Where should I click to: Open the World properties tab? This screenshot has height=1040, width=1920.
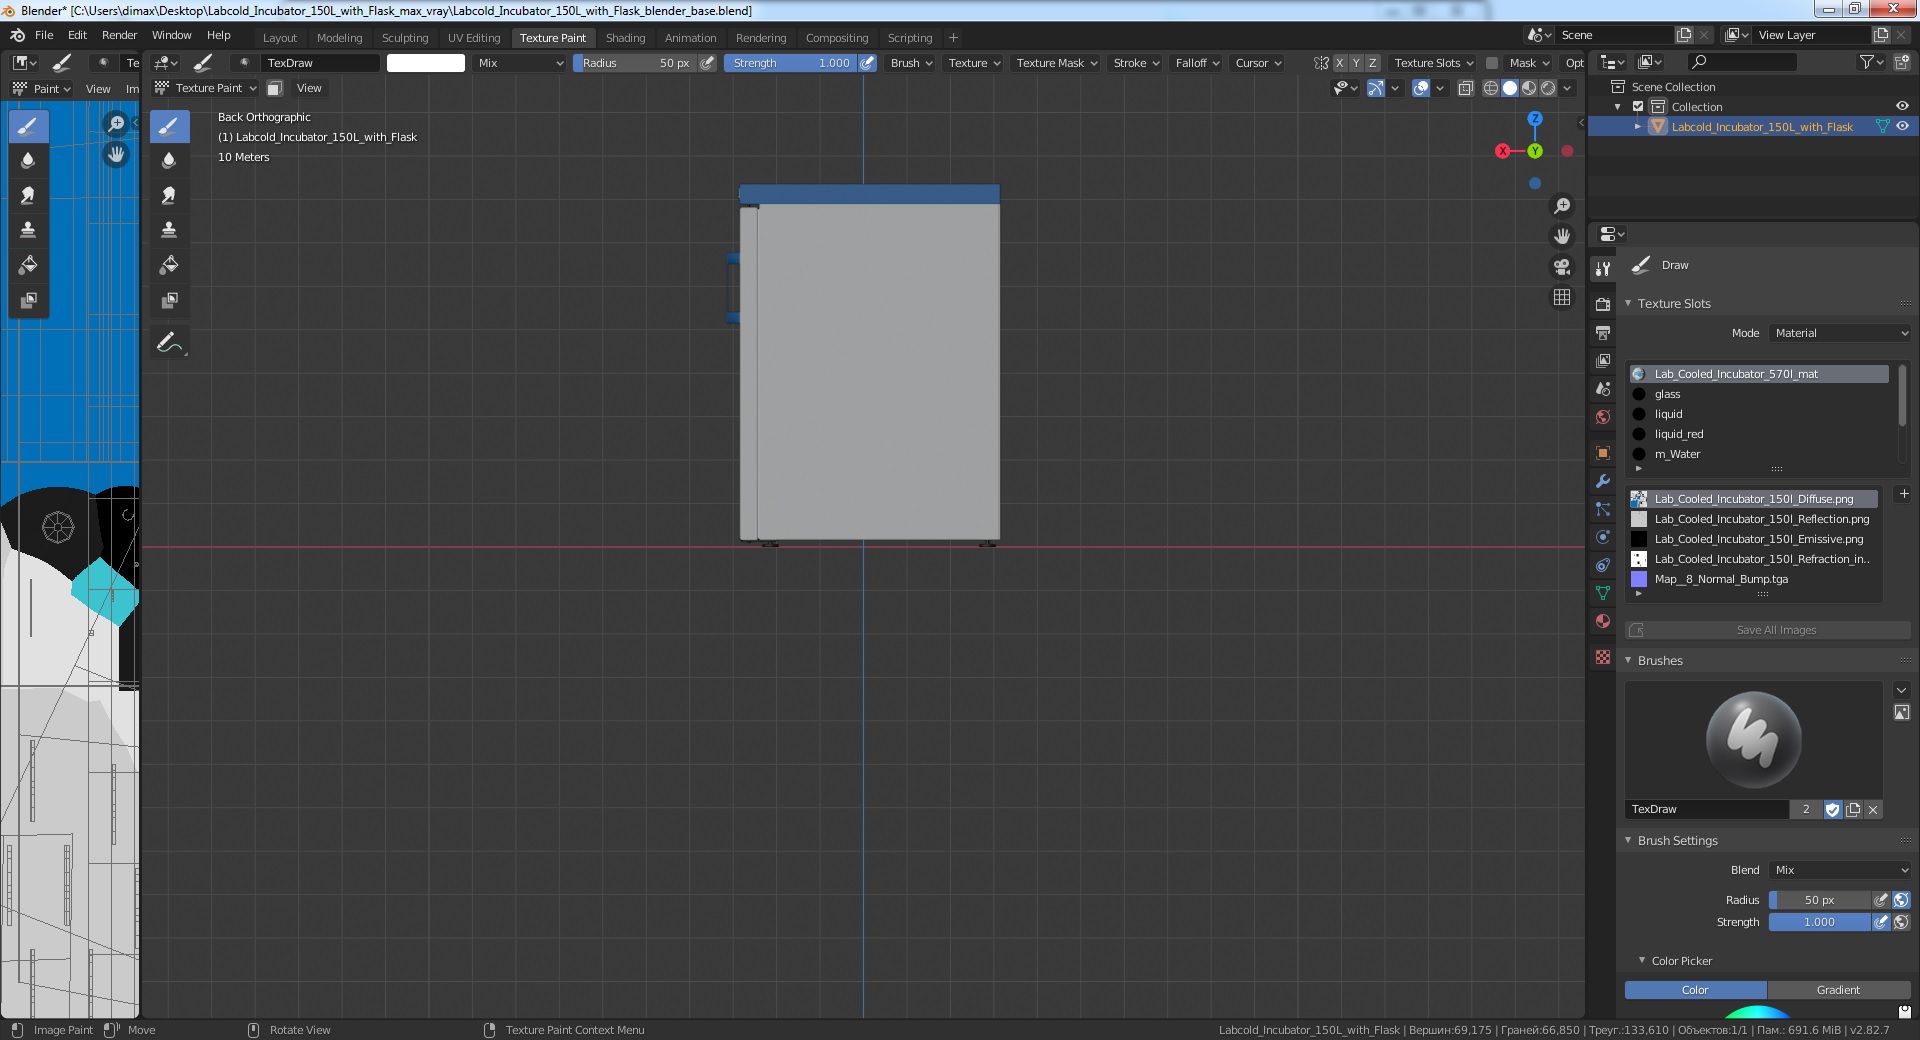coord(1603,417)
